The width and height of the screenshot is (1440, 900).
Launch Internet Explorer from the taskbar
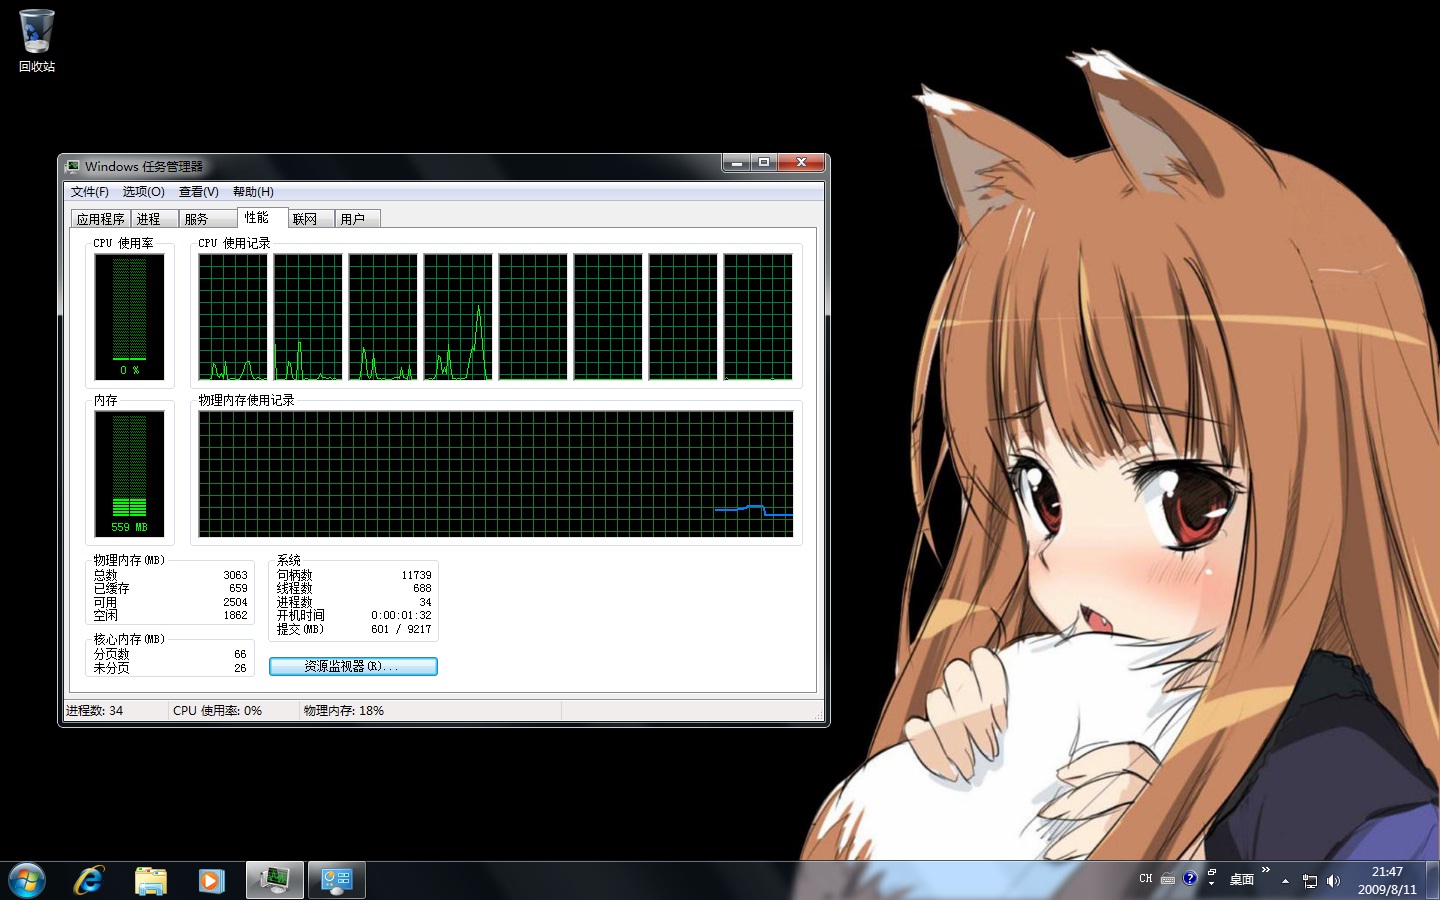coord(89,881)
